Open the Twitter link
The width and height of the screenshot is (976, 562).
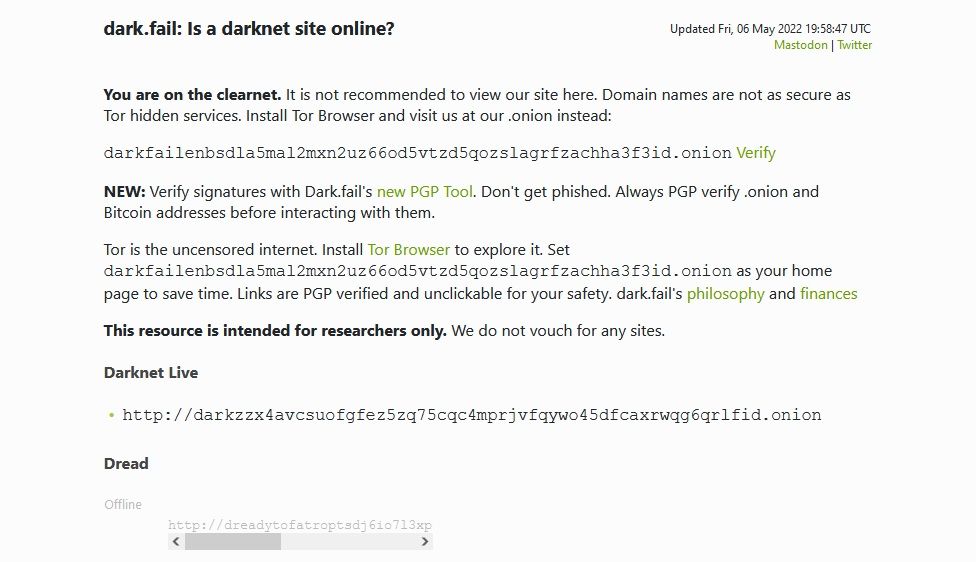[x=854, y=45]
